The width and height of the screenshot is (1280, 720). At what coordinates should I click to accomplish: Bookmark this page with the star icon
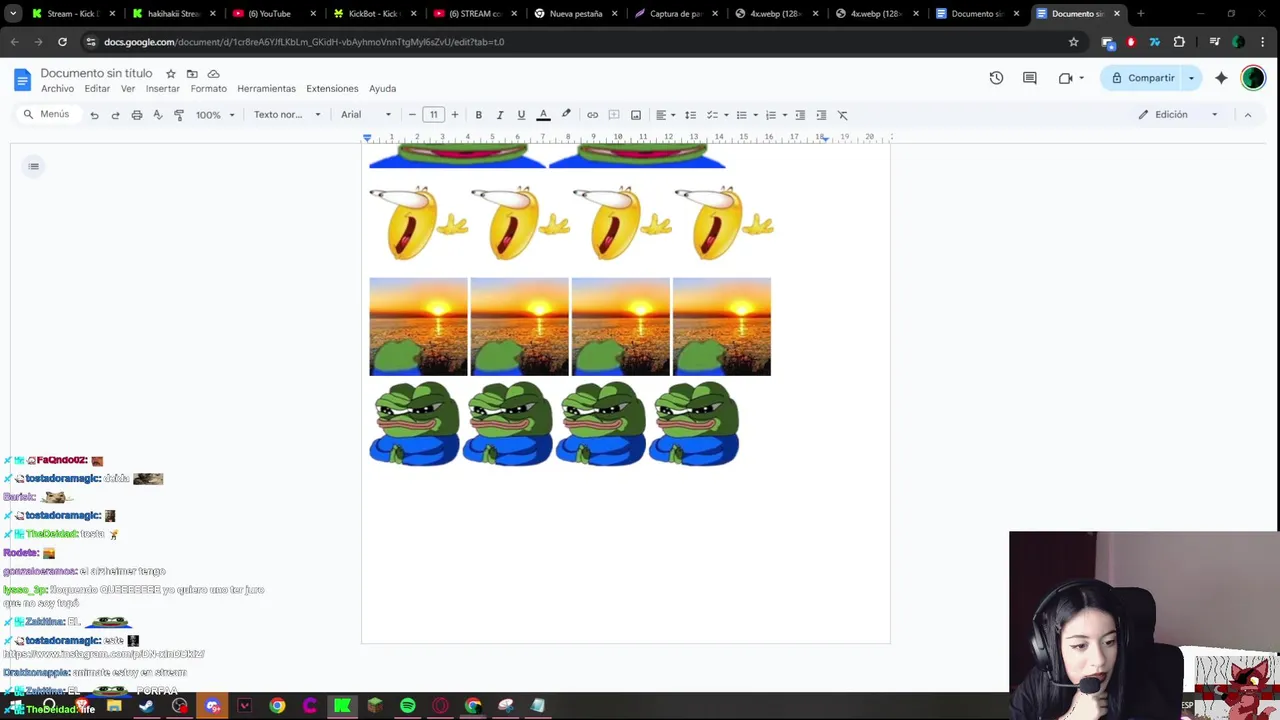[x=1073, y=42]
